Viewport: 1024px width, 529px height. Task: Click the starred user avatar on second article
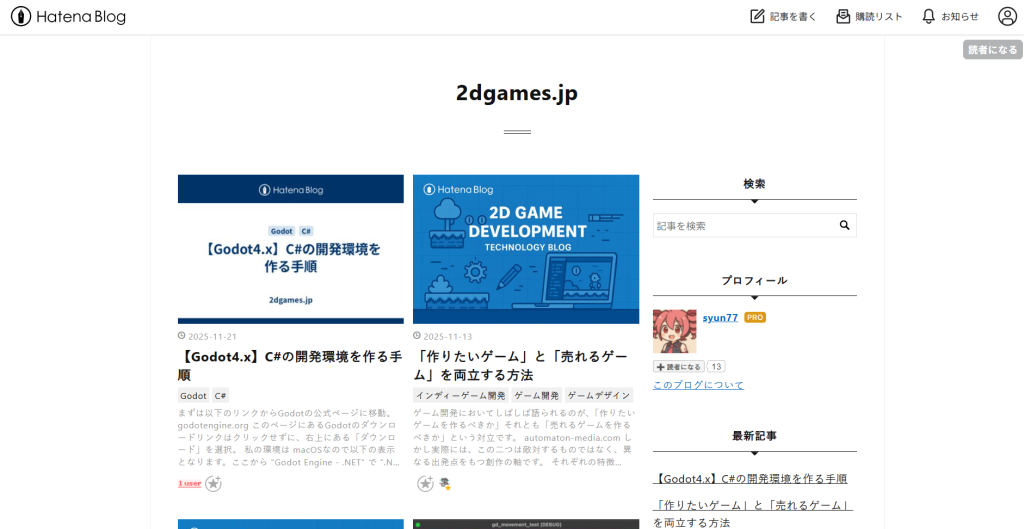[445, 484]
